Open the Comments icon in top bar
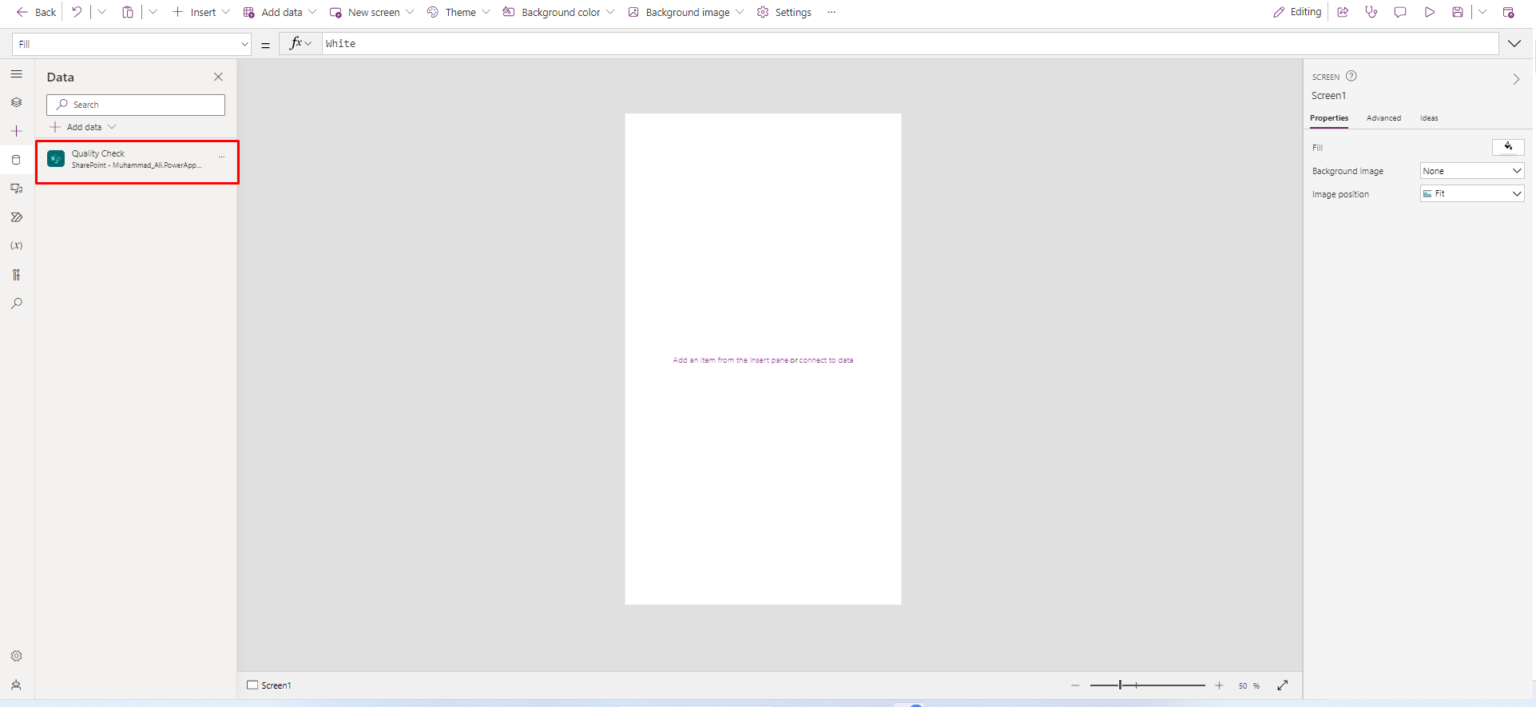Image resolution: width=1536 pixels, height=707 pixels. (1400, 11)
